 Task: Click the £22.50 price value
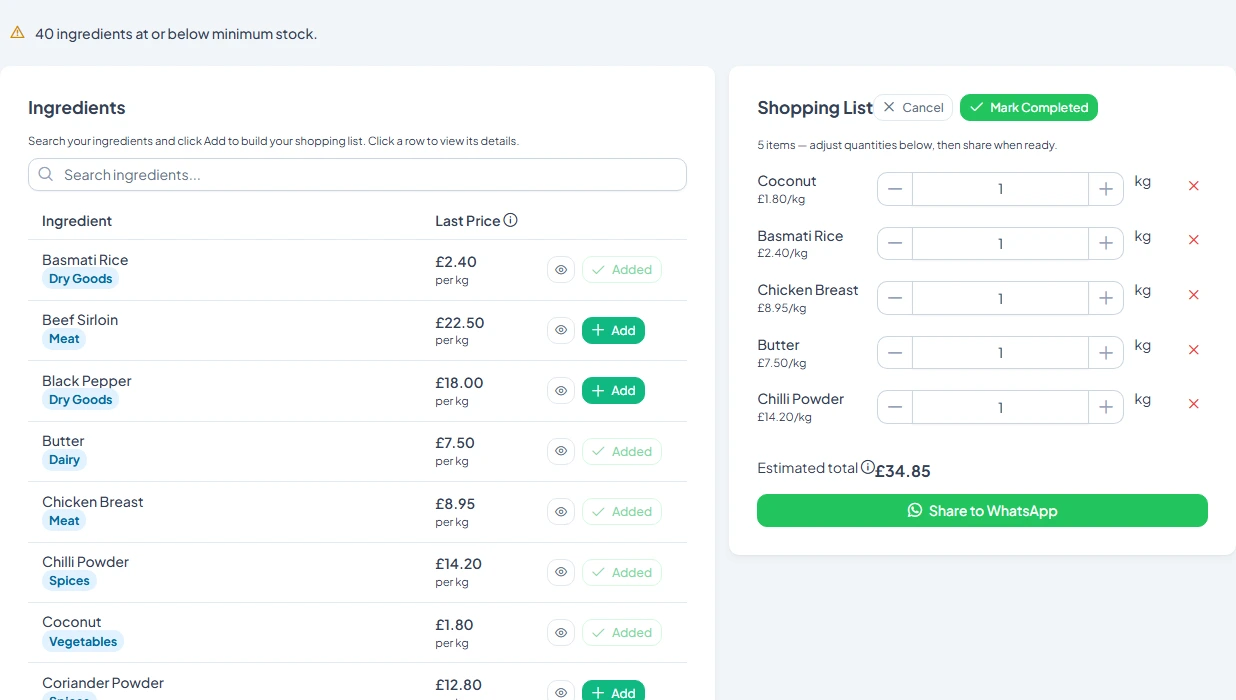point(460,323)
